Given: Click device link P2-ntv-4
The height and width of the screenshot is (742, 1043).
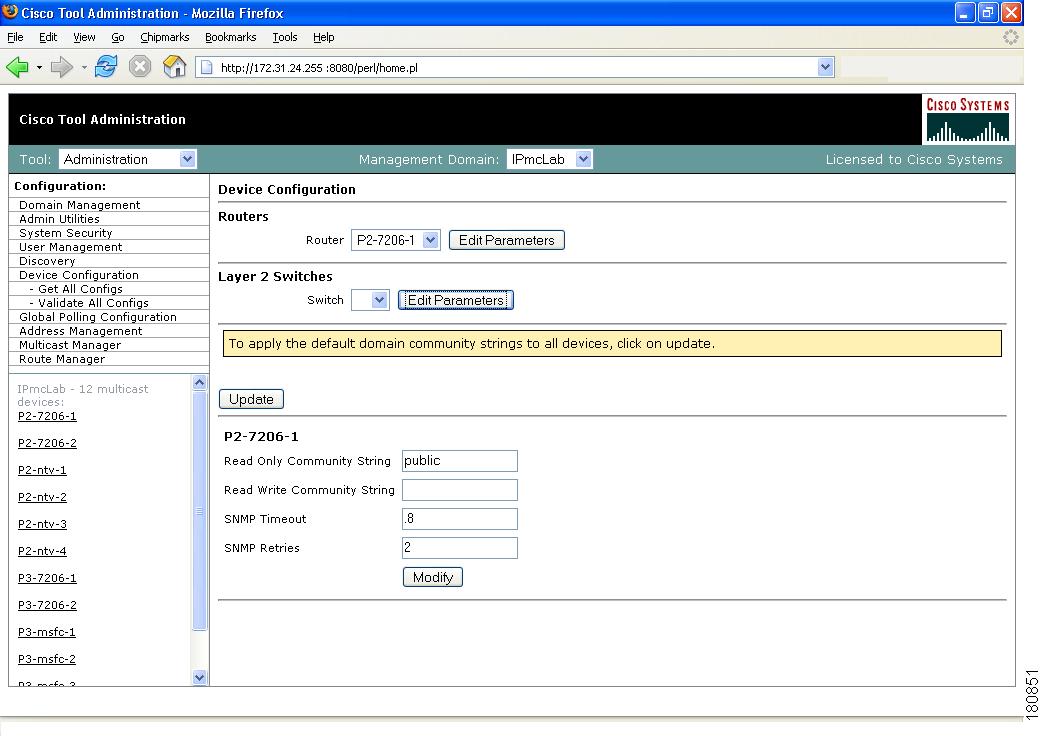Looking at the screenshot, I should [x=42, y=551].
